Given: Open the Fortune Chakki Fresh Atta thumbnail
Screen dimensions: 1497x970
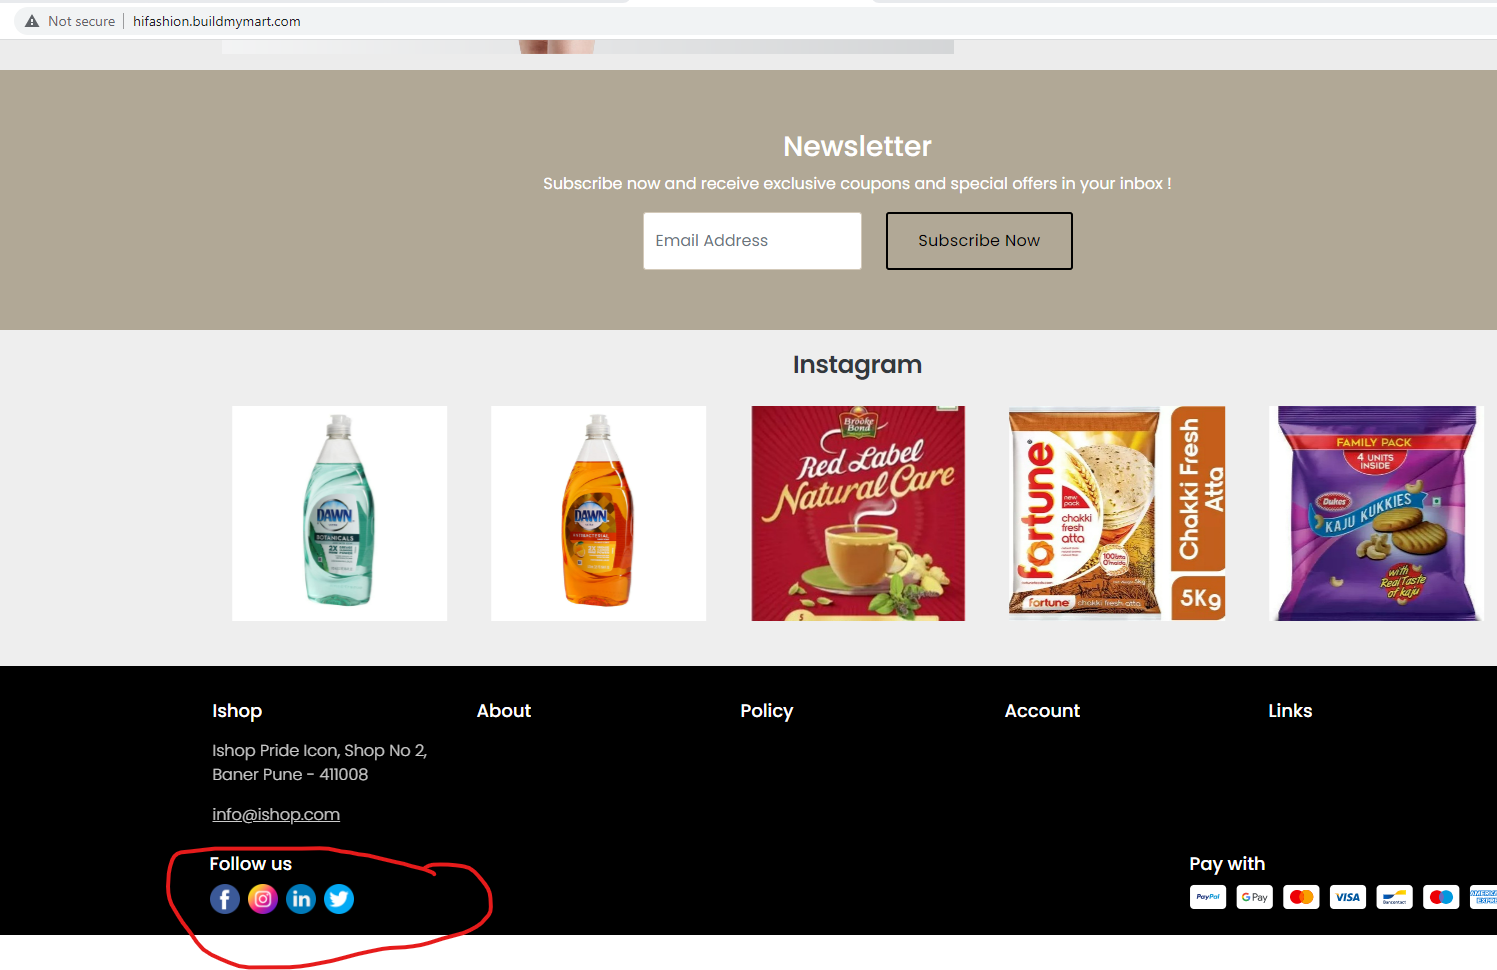Looking at the screenshot, I should [x=1117, y=513].
